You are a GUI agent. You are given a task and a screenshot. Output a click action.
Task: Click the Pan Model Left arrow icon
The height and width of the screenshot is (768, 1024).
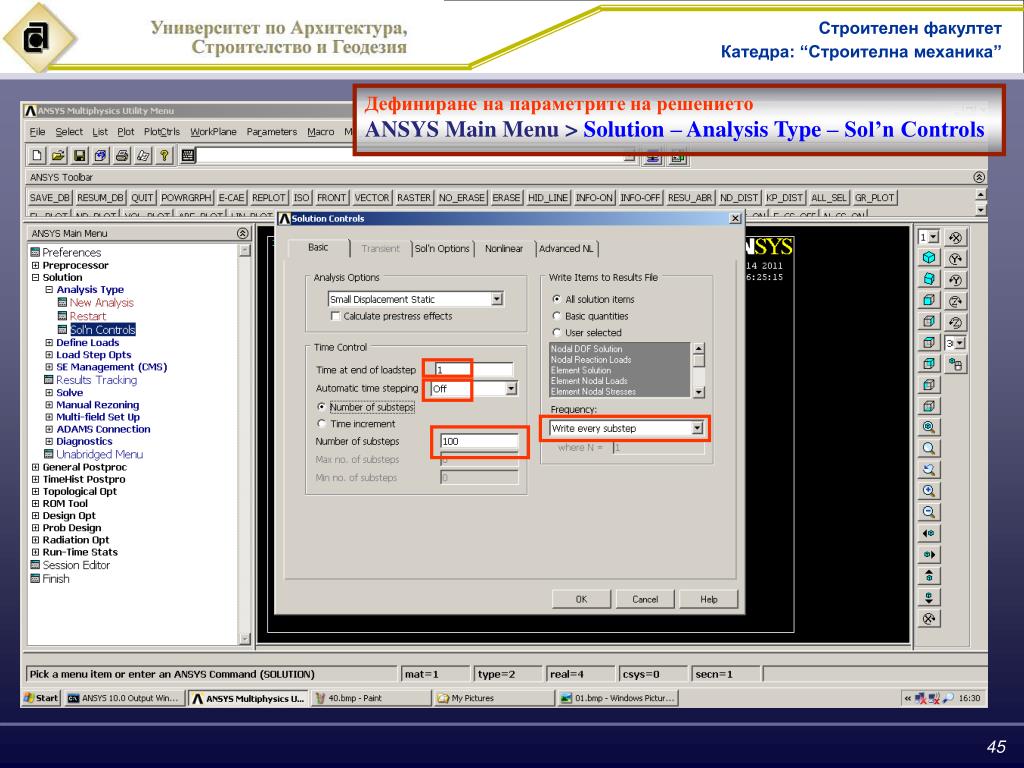[x=929, y=534]
